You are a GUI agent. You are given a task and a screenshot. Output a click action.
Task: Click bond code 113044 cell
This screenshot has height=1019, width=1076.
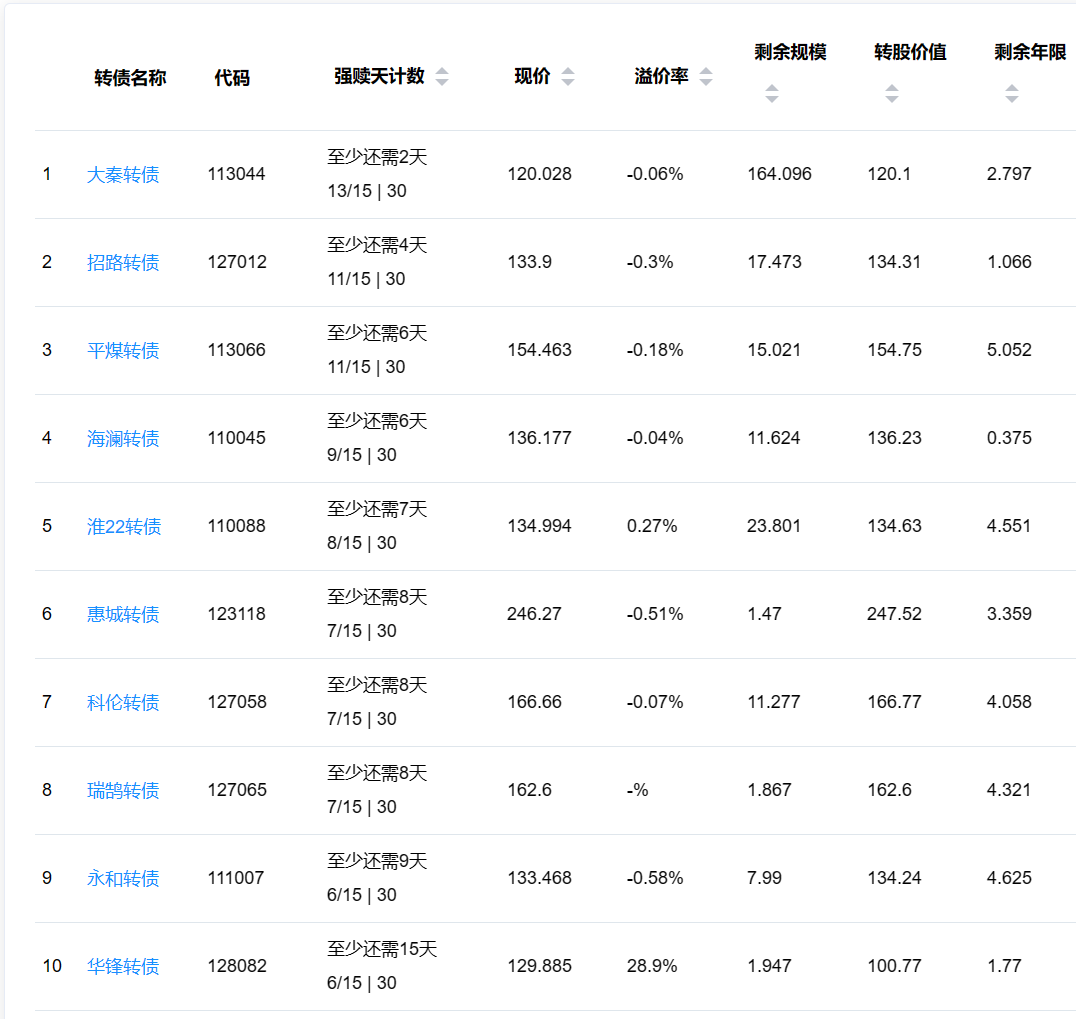[237, 174]
